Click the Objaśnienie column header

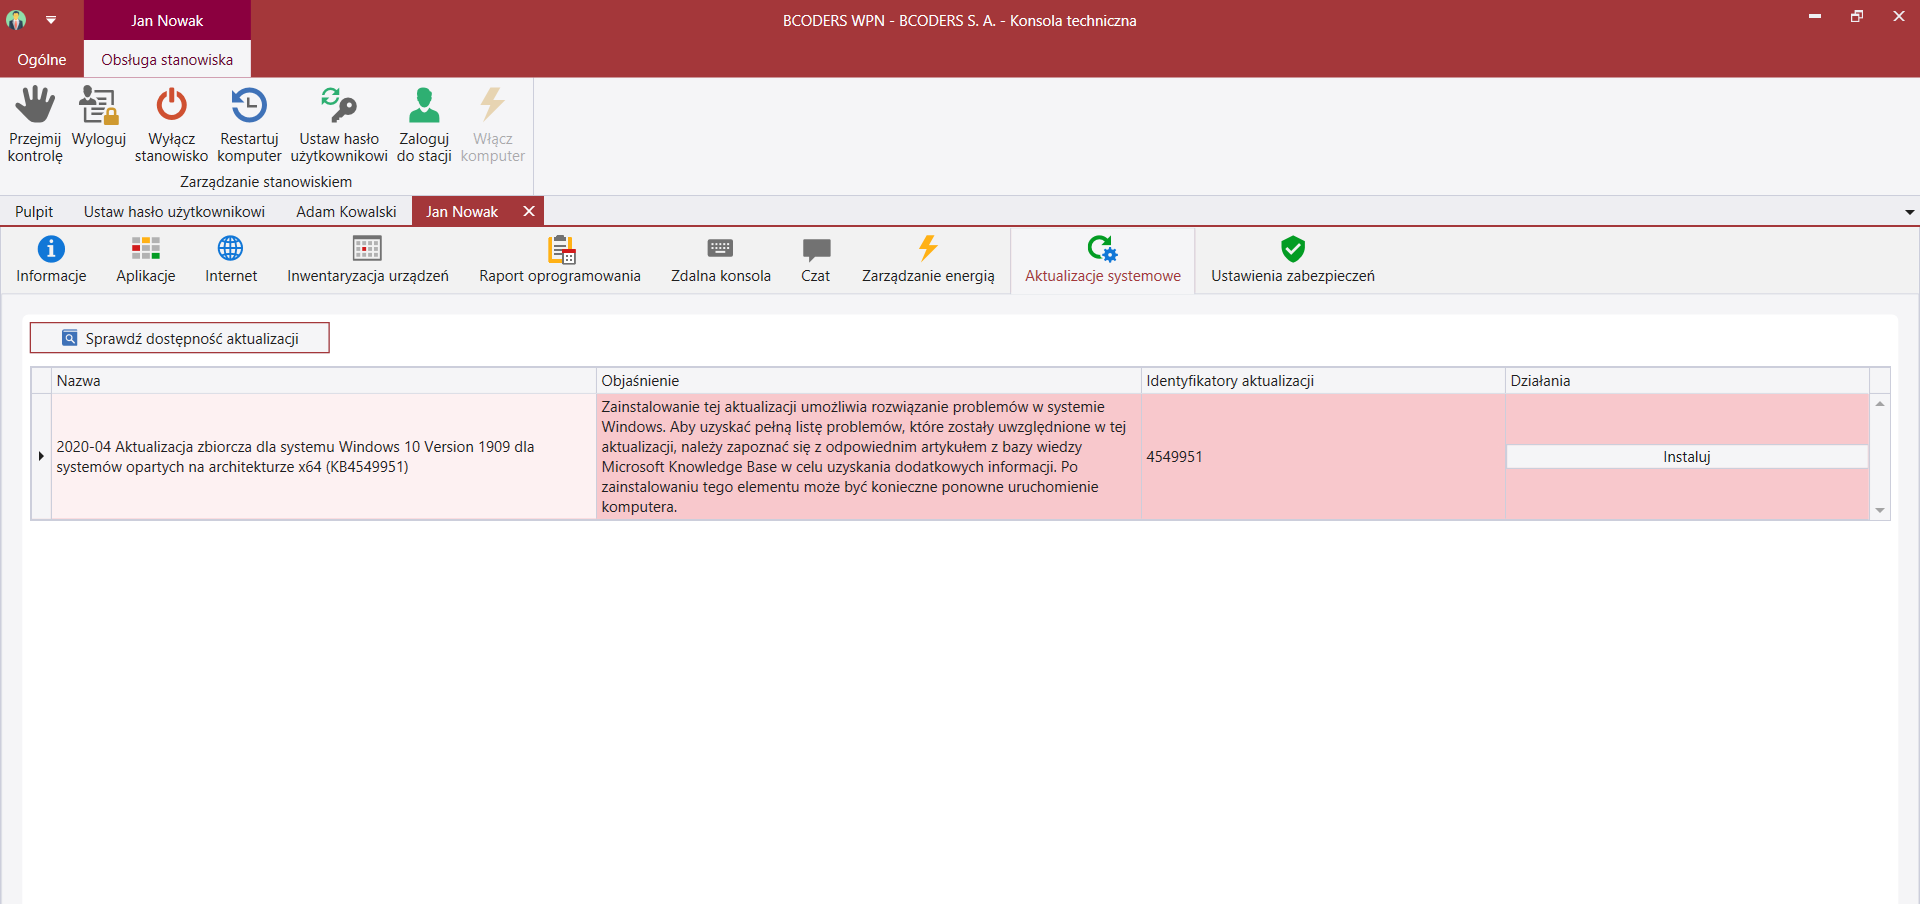[x=869, y=381]
